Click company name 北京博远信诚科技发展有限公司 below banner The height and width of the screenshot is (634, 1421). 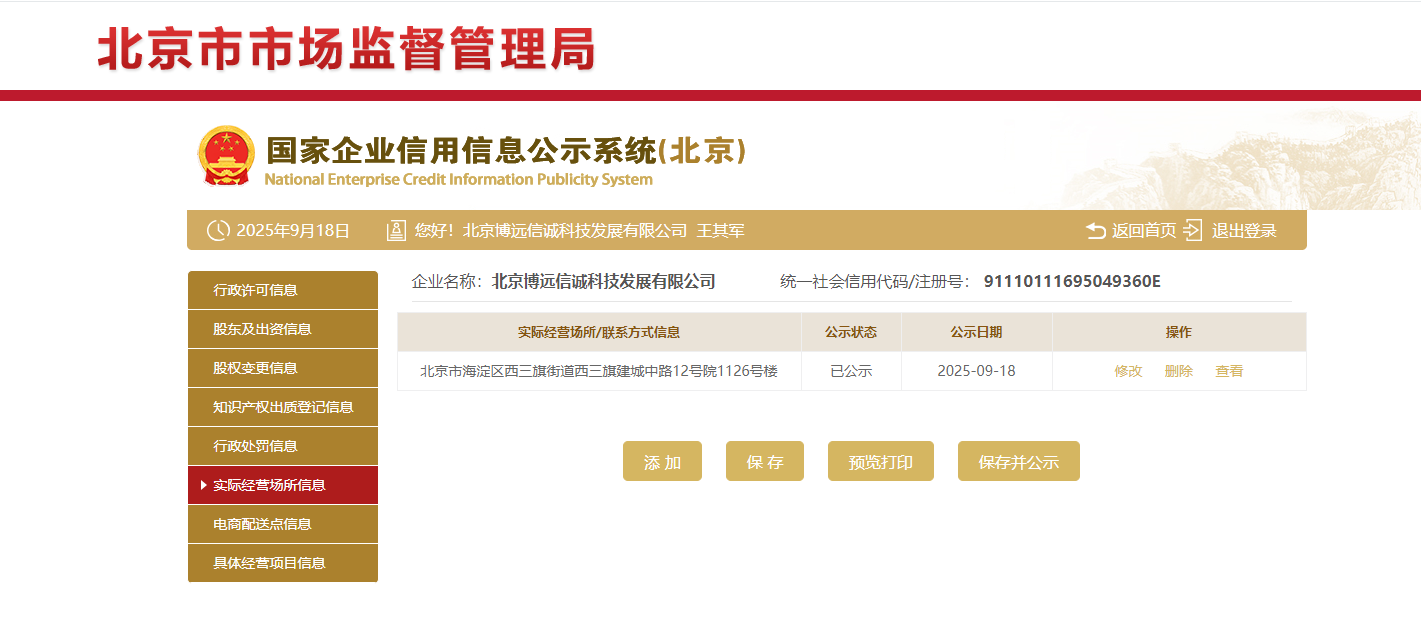coord(604,281)
